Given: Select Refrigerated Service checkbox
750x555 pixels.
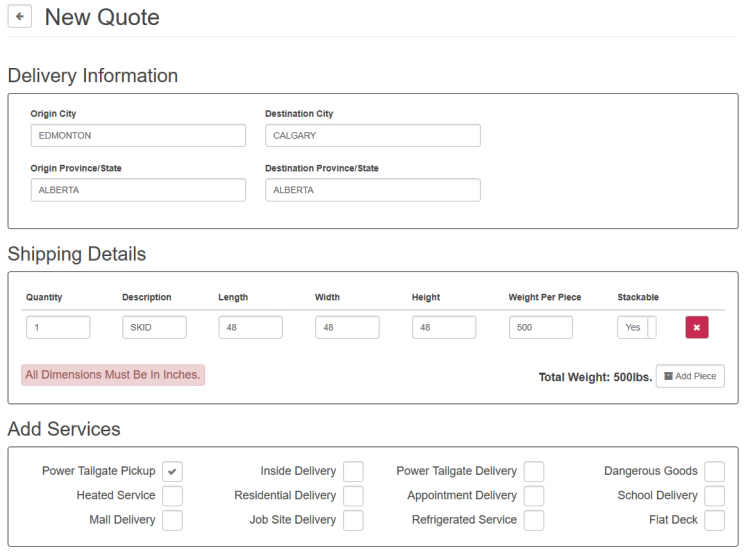Looking at the screenshot, I should 534,520.
